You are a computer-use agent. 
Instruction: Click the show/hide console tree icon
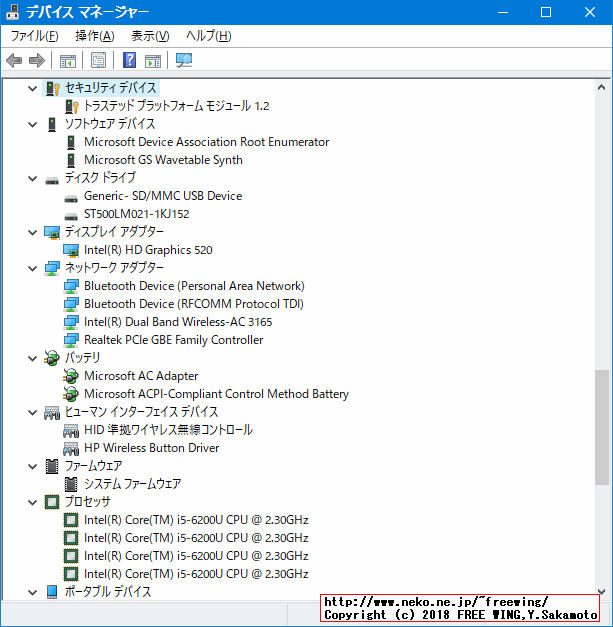68,60
